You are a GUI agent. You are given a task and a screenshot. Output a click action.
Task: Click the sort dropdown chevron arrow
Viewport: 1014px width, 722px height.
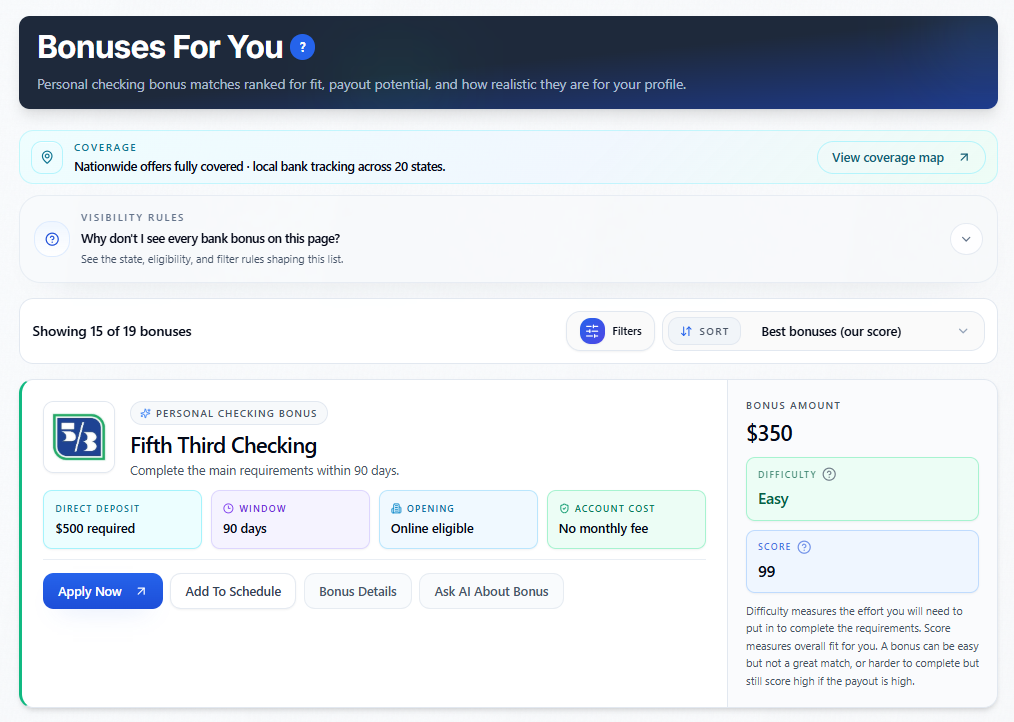(963, 331)
